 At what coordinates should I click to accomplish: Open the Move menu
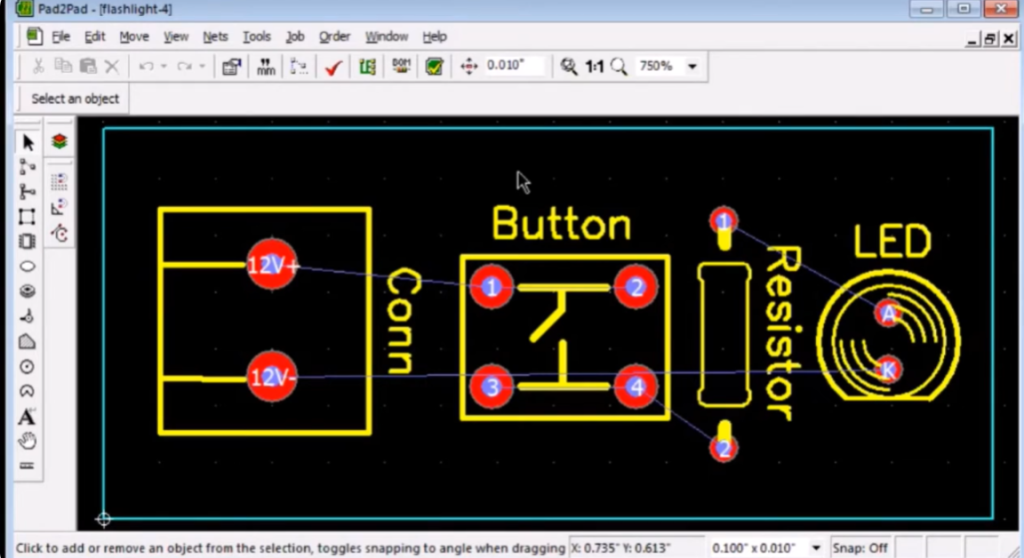tap(134, 37)
